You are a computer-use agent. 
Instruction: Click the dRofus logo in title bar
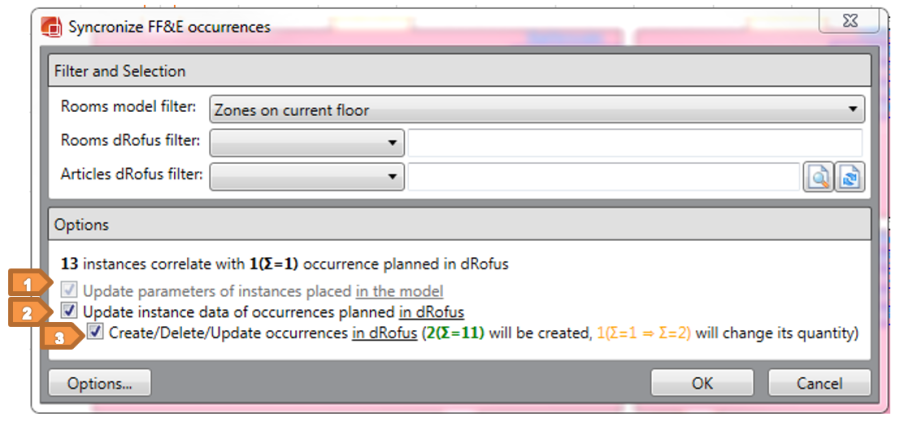[52, 27]
